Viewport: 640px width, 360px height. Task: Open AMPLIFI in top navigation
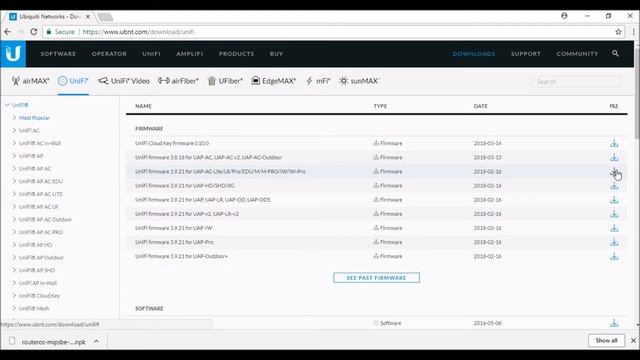[189, 54]
